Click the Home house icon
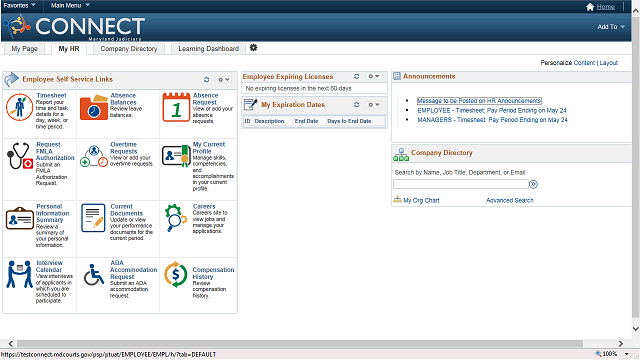Image resolution: width=640 pixels, height=360 pixels. (x=590, y=7)
